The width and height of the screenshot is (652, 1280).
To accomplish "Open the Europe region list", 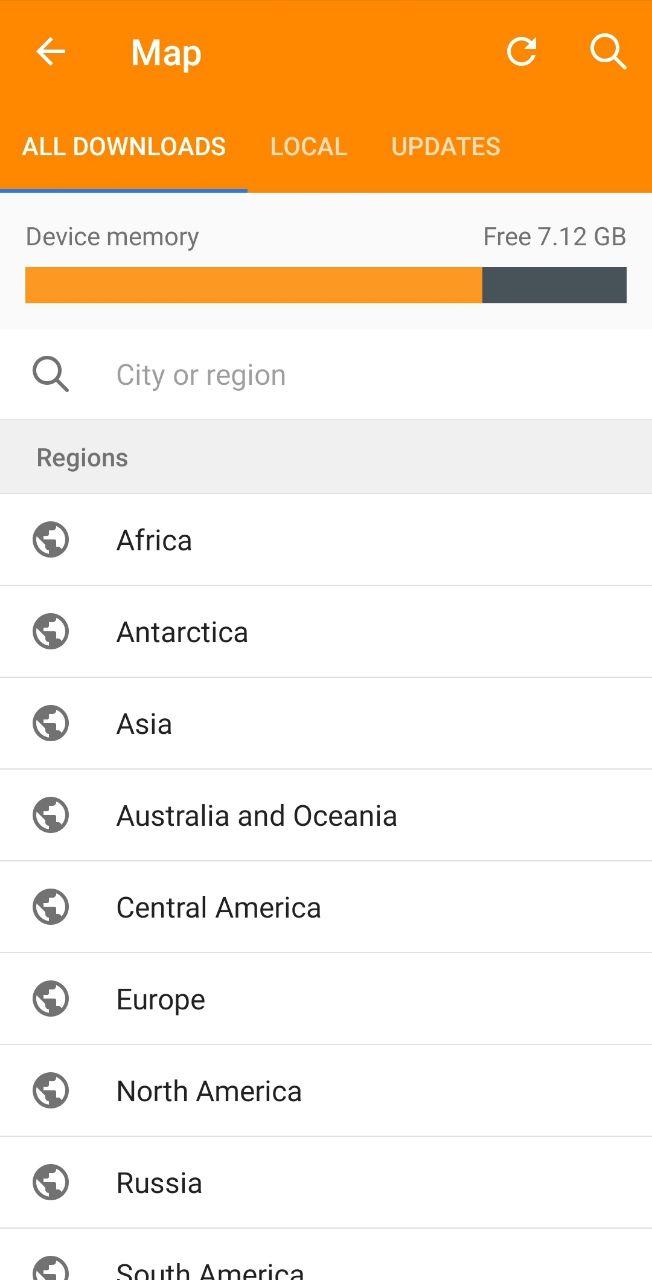I will pyautogui.click(x=326, y=999).
